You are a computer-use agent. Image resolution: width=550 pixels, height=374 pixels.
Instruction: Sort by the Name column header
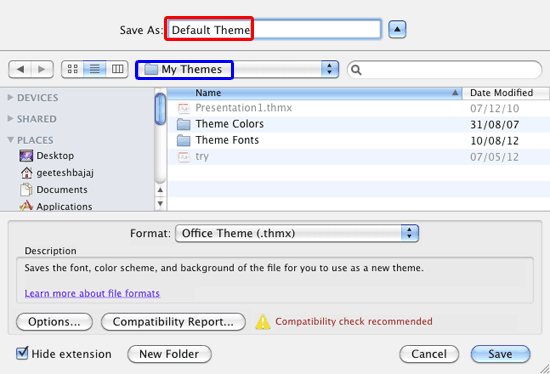(x=314, y=93)
